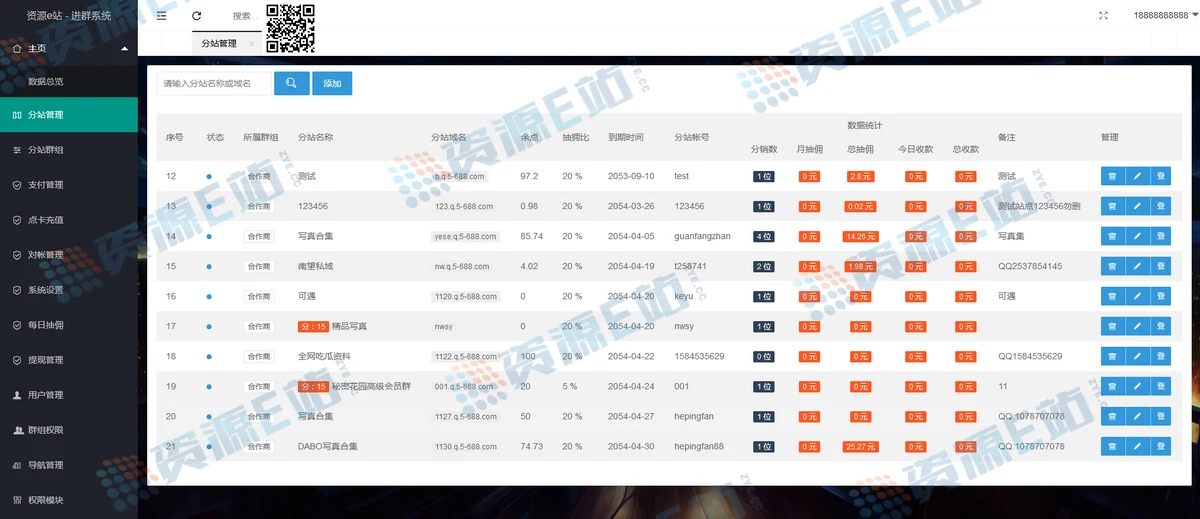Click the refresh icon in top bar

[x=197, y=16]
